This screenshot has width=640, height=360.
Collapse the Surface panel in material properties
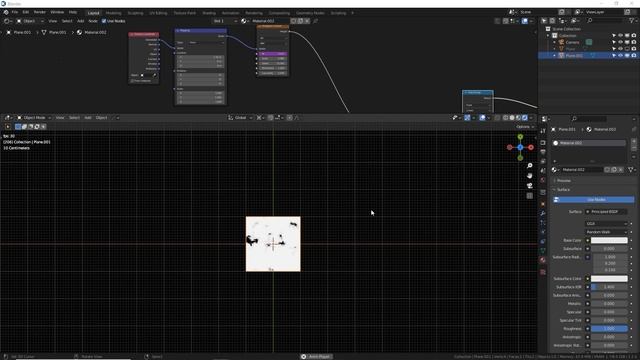tap(563, 190)
